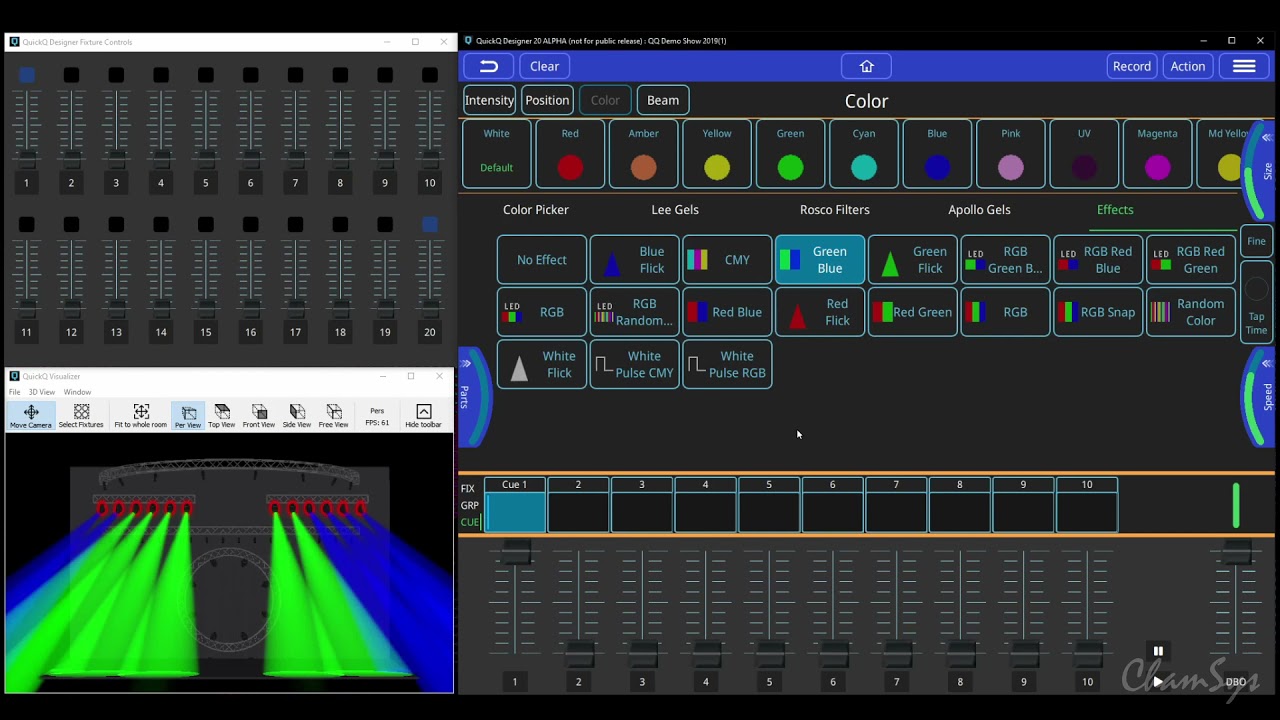Viewport: 1280px width, 720px height.
Task: Select the empty cue box 5
Action: click(x=769, y=505)
